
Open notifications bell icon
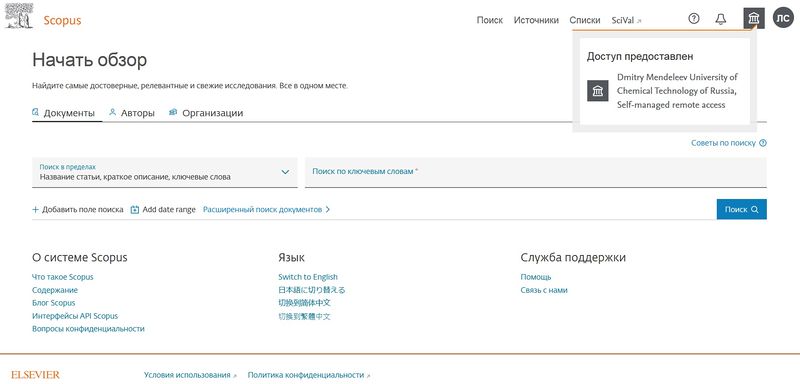point(720,19)
